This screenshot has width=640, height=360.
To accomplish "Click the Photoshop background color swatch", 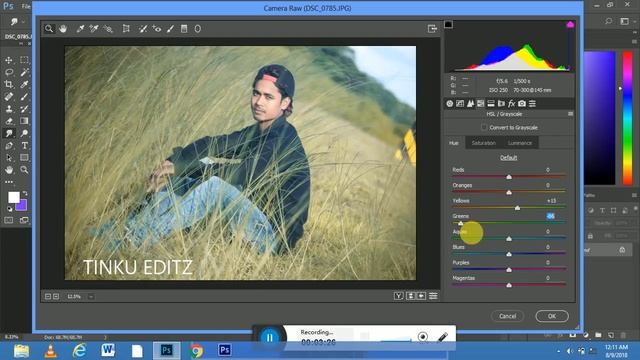I will 23,206.
